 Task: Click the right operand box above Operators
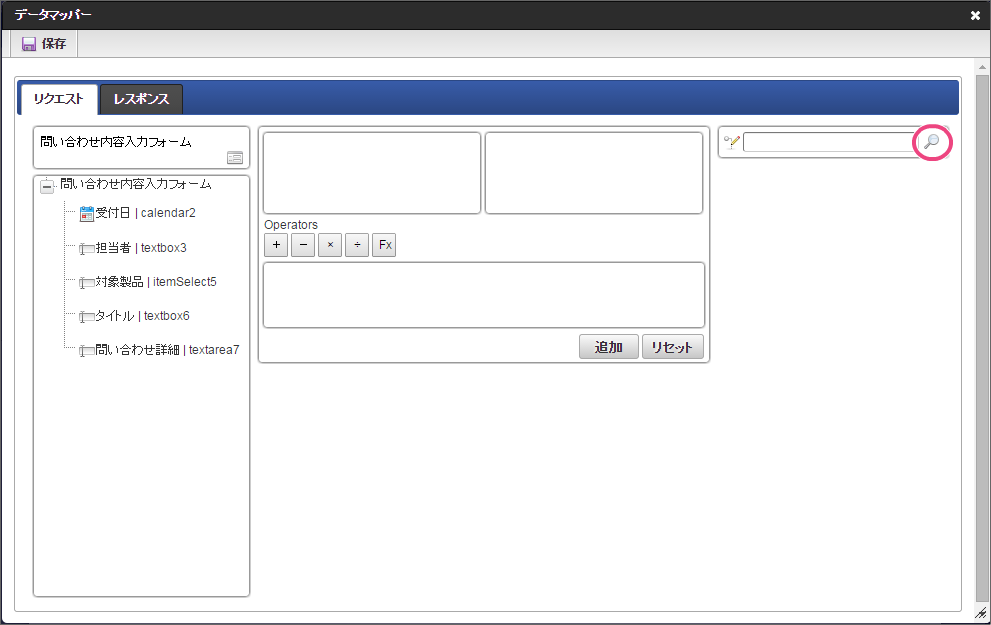click(x=594, y=173)
